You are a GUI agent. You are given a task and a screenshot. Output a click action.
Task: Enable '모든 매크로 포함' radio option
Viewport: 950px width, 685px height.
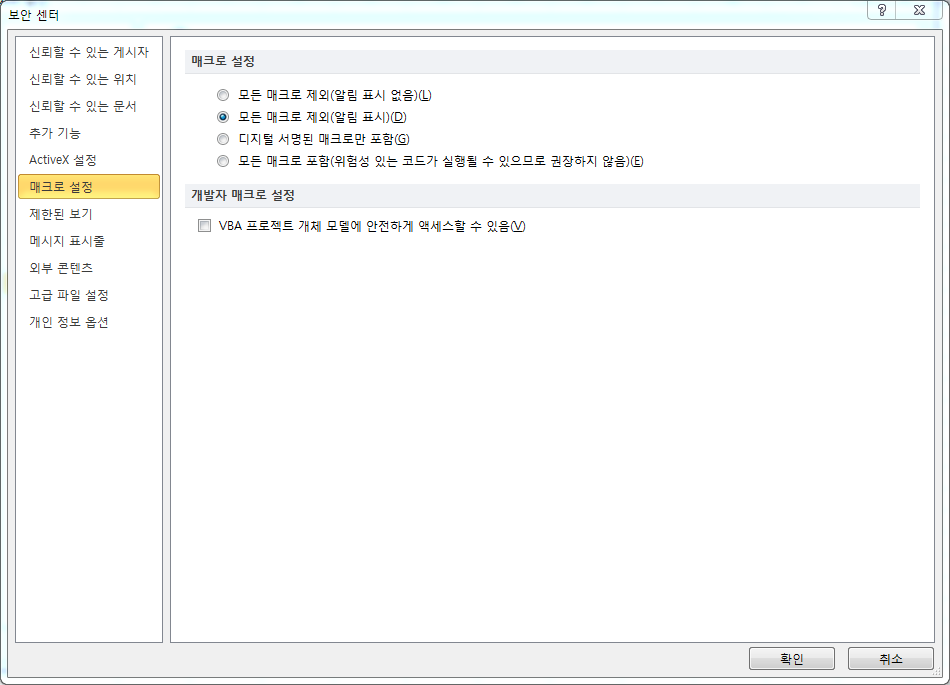[x=223, y=161]
